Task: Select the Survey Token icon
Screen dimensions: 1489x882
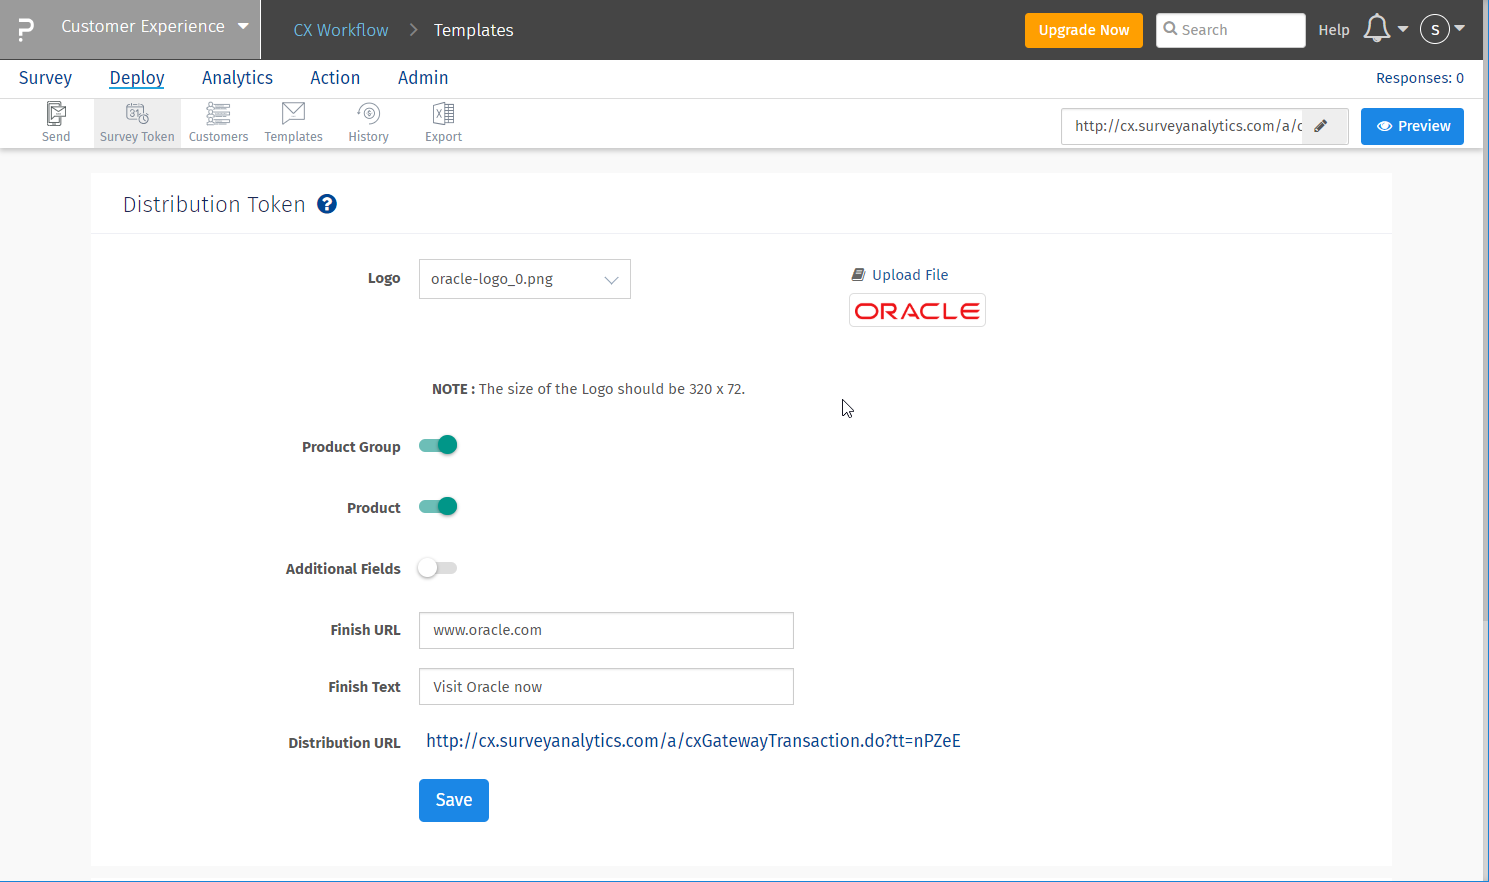Action: click(137, 123)
